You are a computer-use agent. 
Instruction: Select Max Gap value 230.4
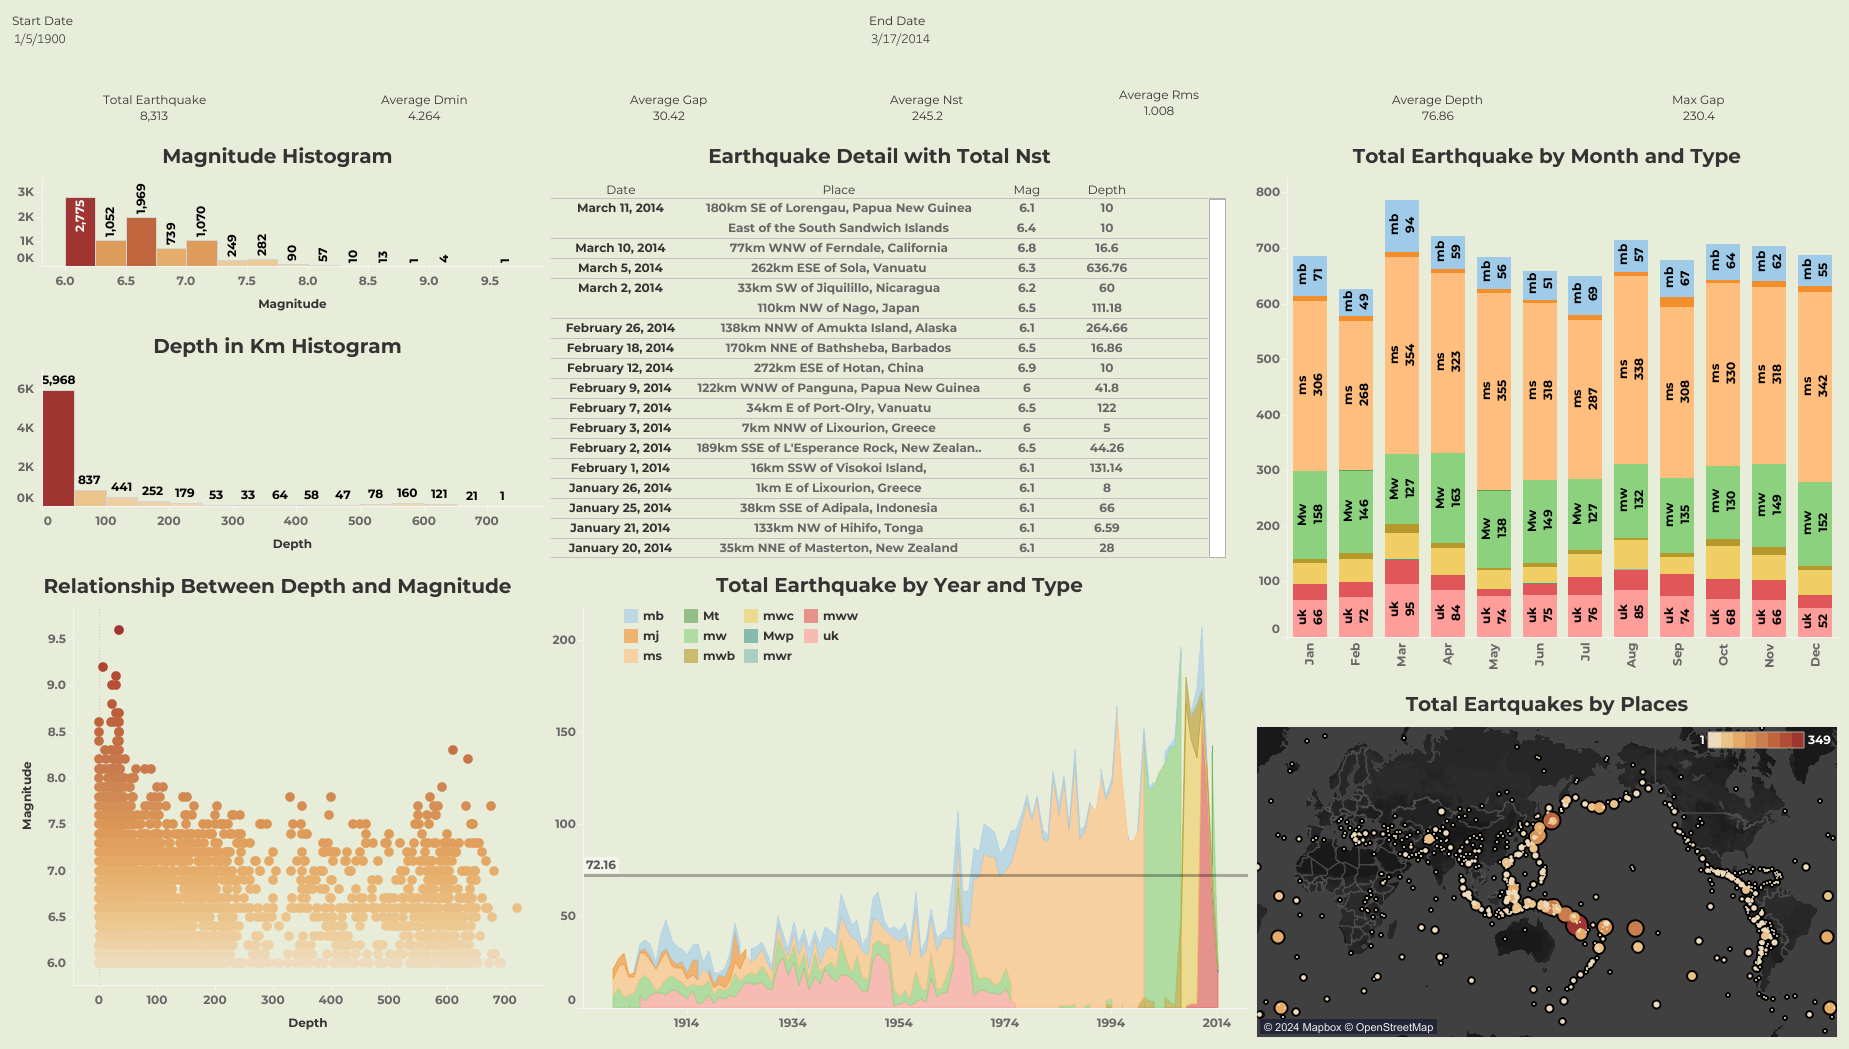pos(1698,116)
